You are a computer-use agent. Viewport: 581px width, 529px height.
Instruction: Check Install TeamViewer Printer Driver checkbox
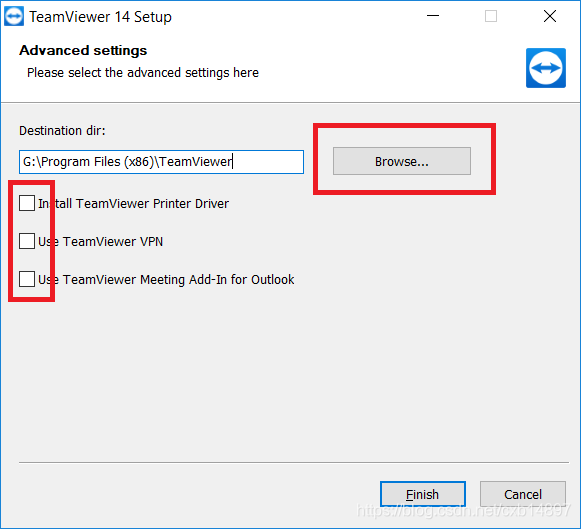pos(27,203)
